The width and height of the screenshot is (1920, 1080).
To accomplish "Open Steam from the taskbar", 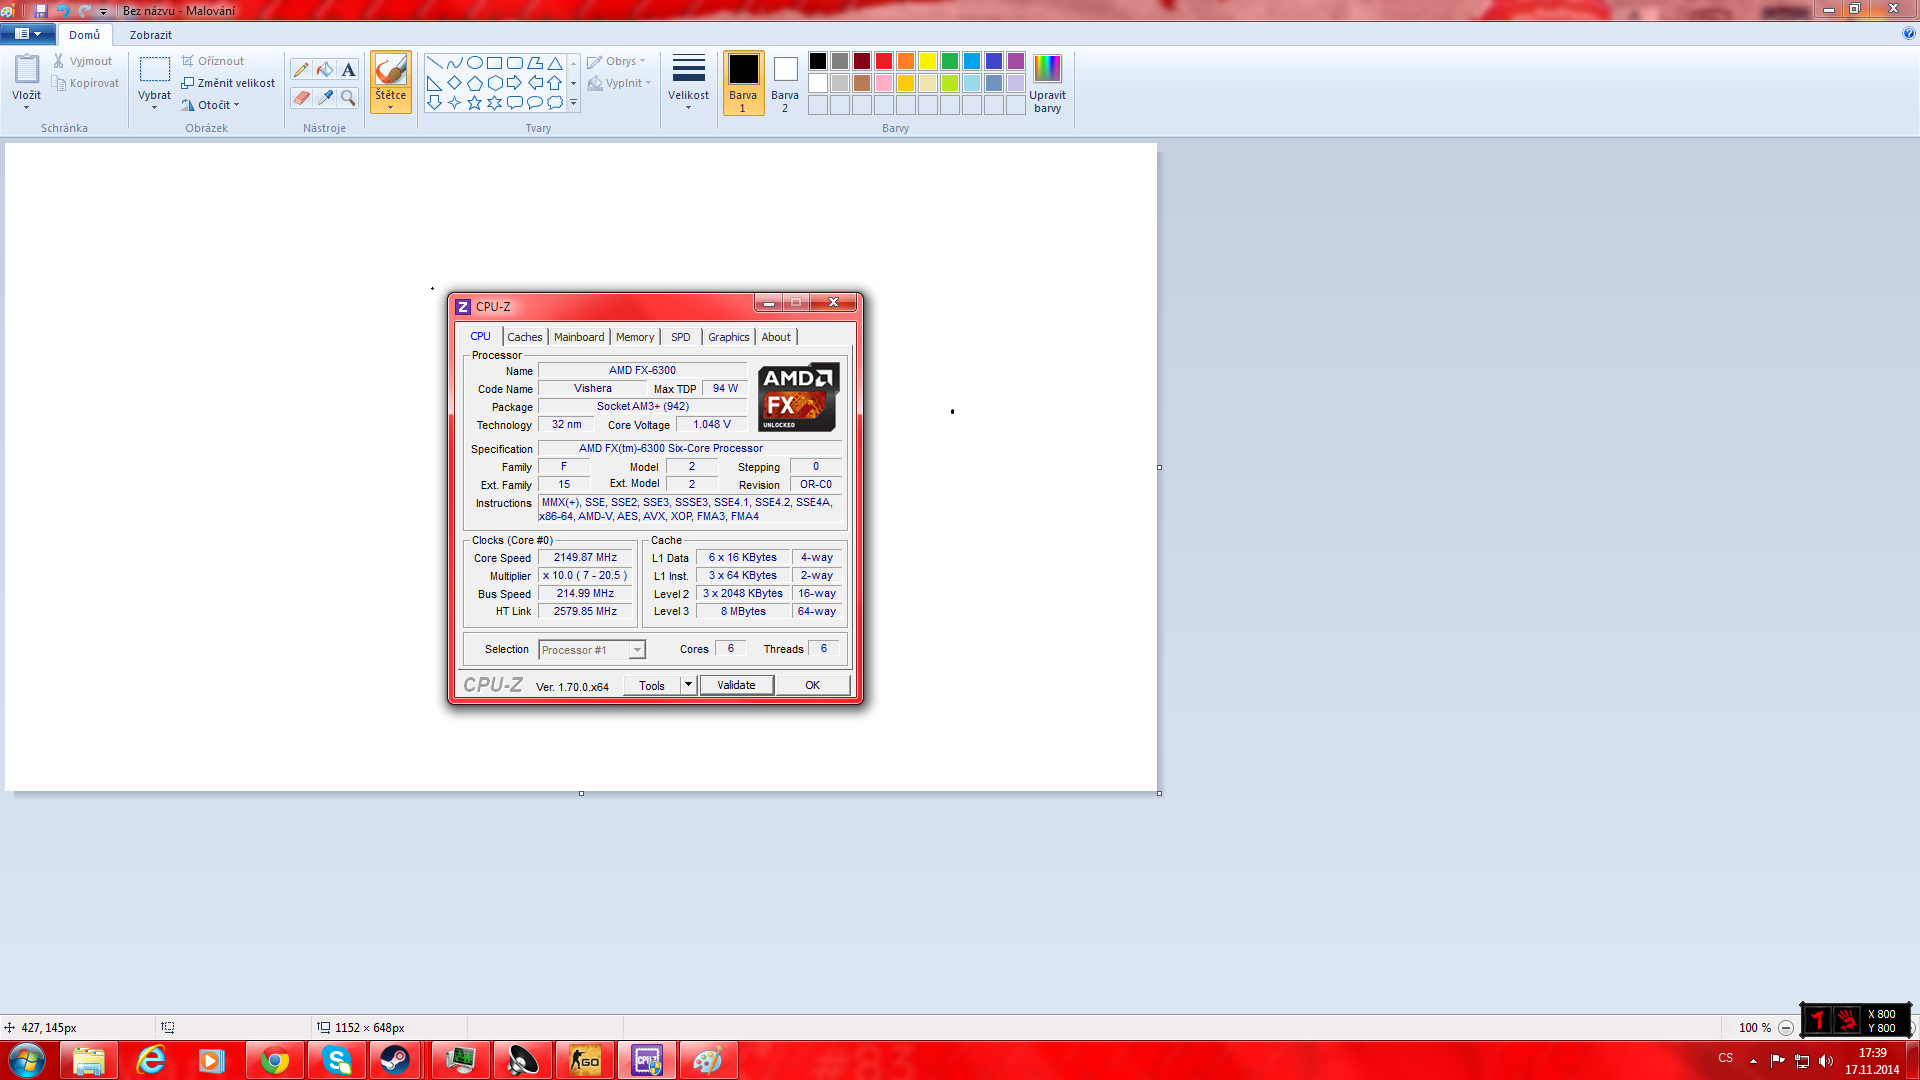I will point(395,1060).
